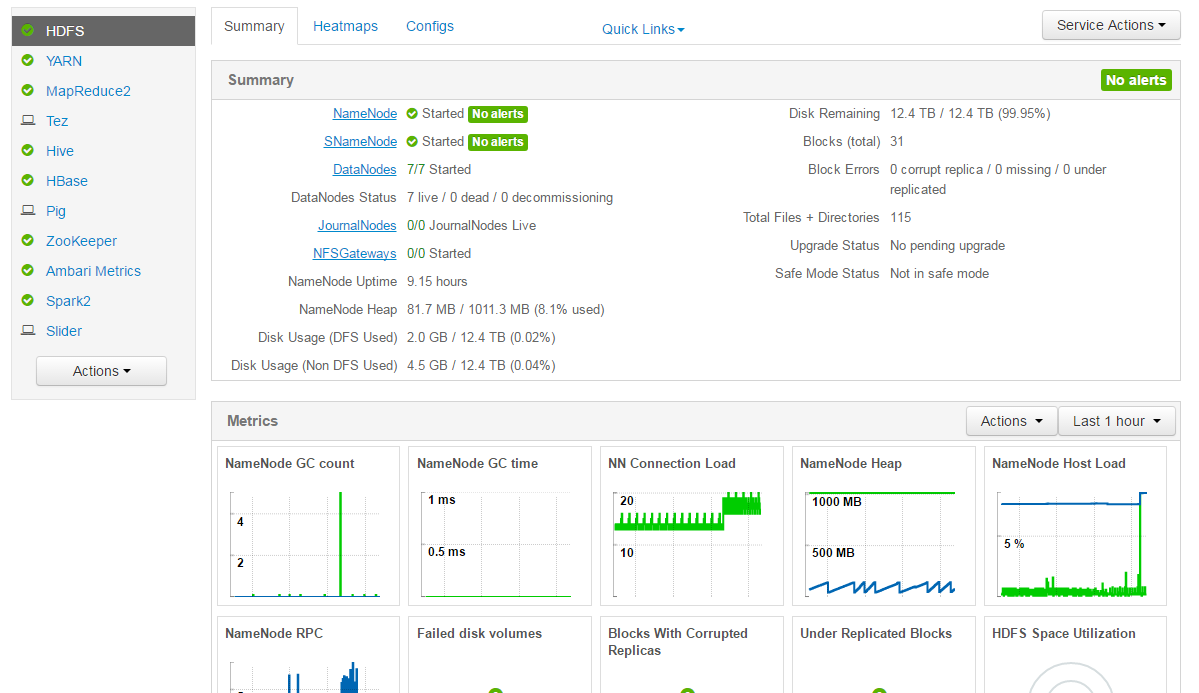This screenshot has width=1199, height=693.
Task: Click the green check icon next to YARN
Action: [x=28, y=60]
